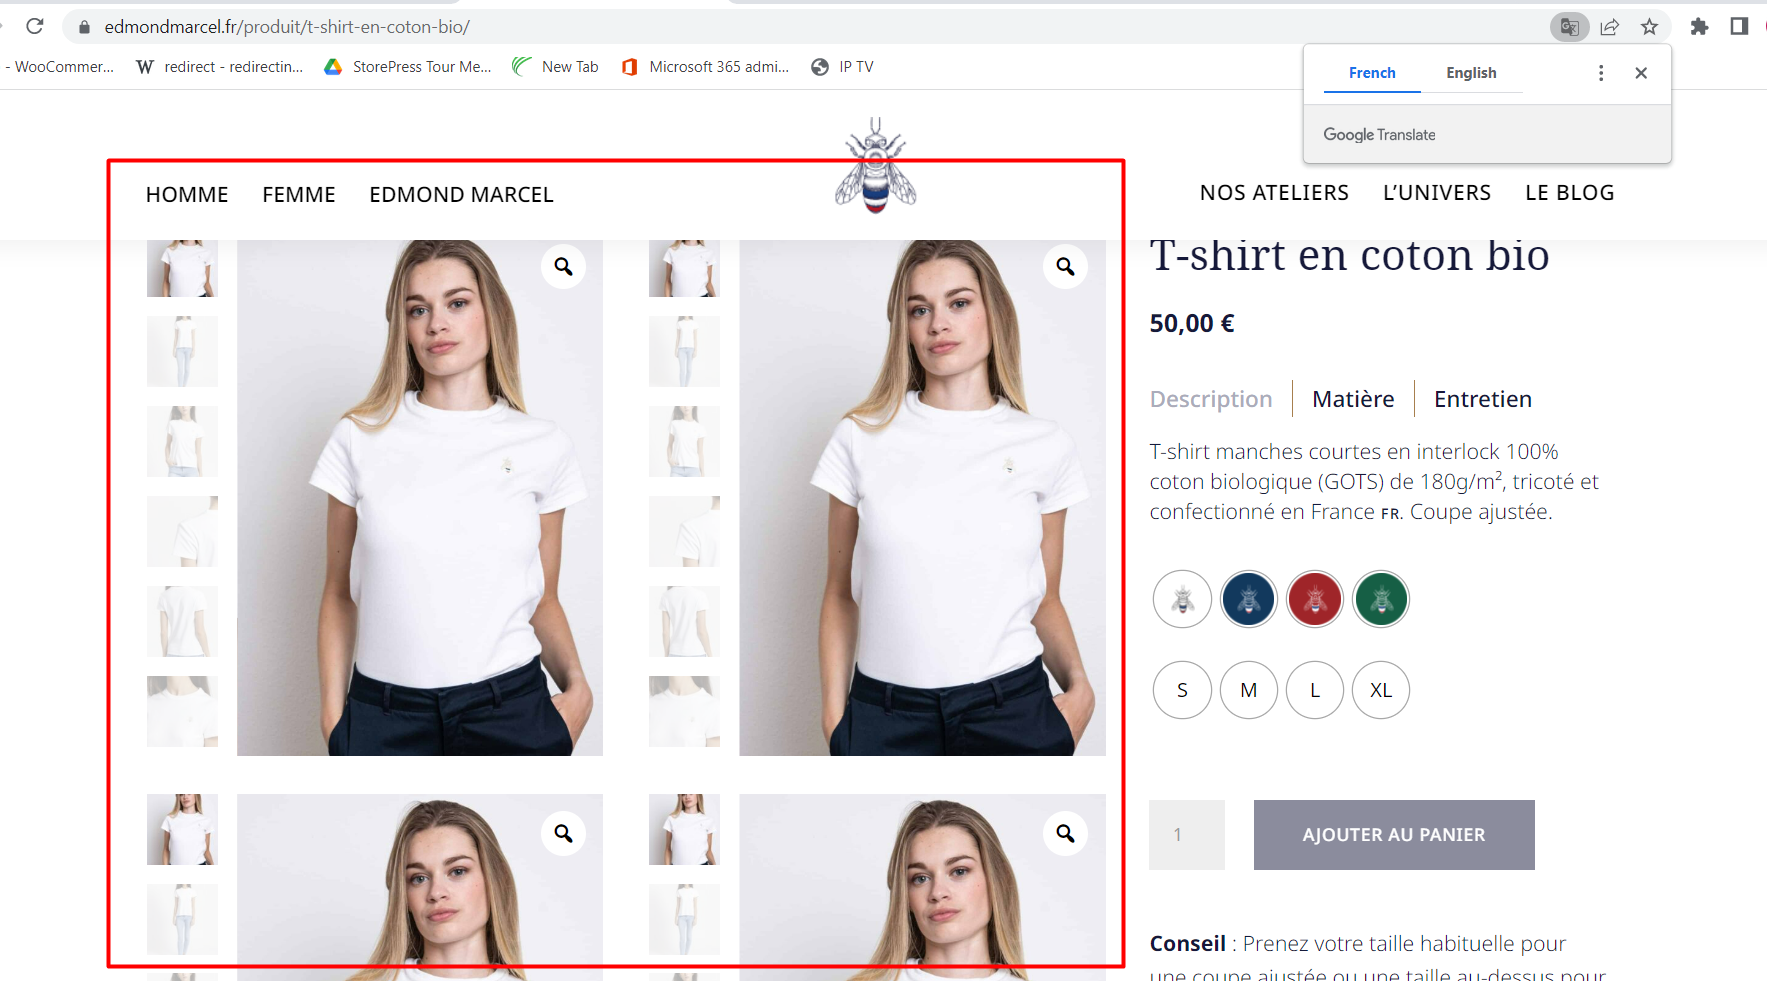1767x981 pixels.
Task: Bookmark this page with the star icon
Action: click(x=1649, y=27)
